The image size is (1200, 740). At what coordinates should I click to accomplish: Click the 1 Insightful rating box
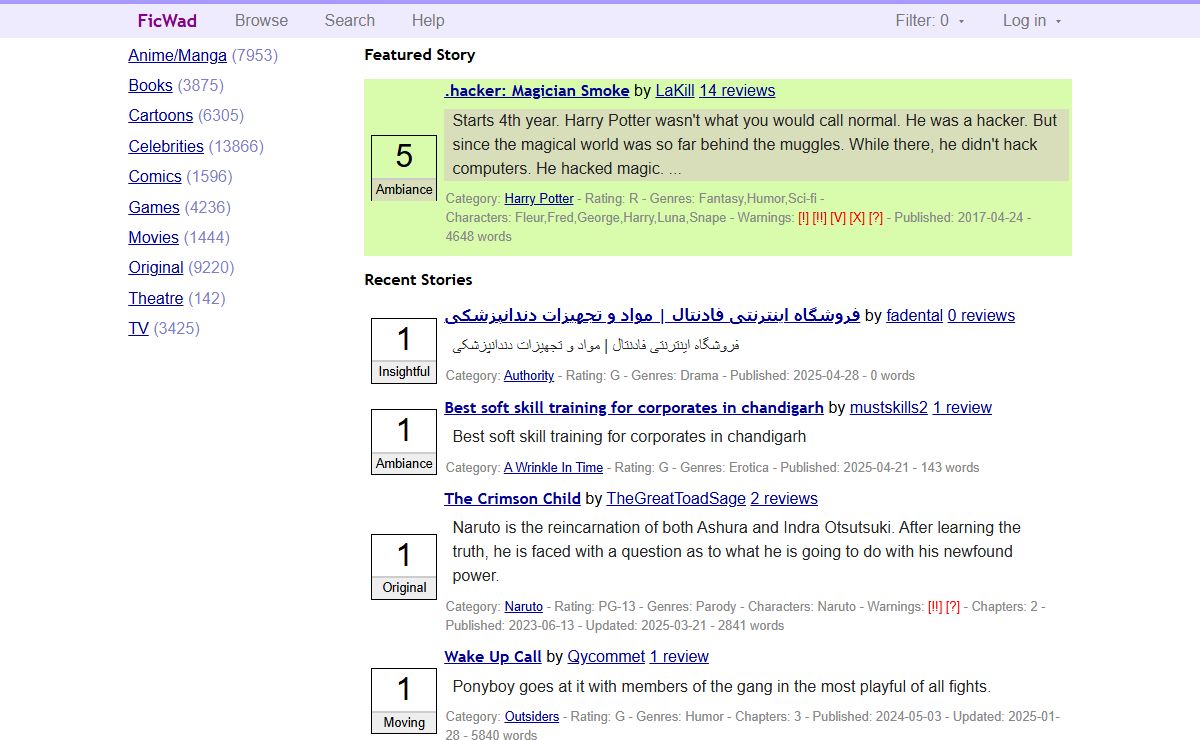[404, 351]
